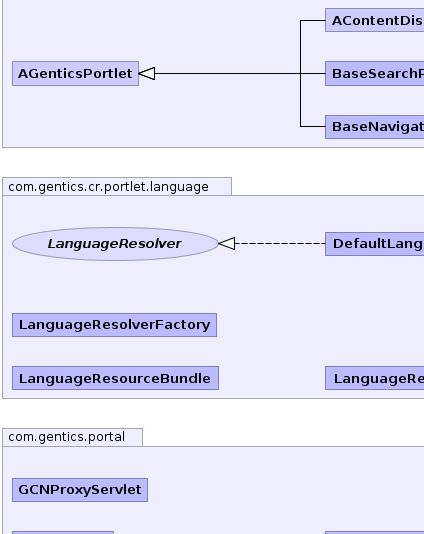424x534 pixels.
Task: Click the DefaultLang class node
Action: (x=375, y=244)
